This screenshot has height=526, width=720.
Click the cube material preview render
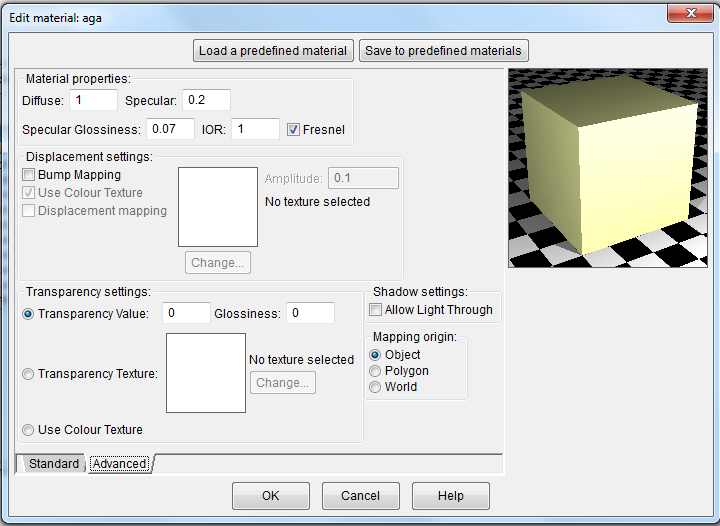point(608,168)
